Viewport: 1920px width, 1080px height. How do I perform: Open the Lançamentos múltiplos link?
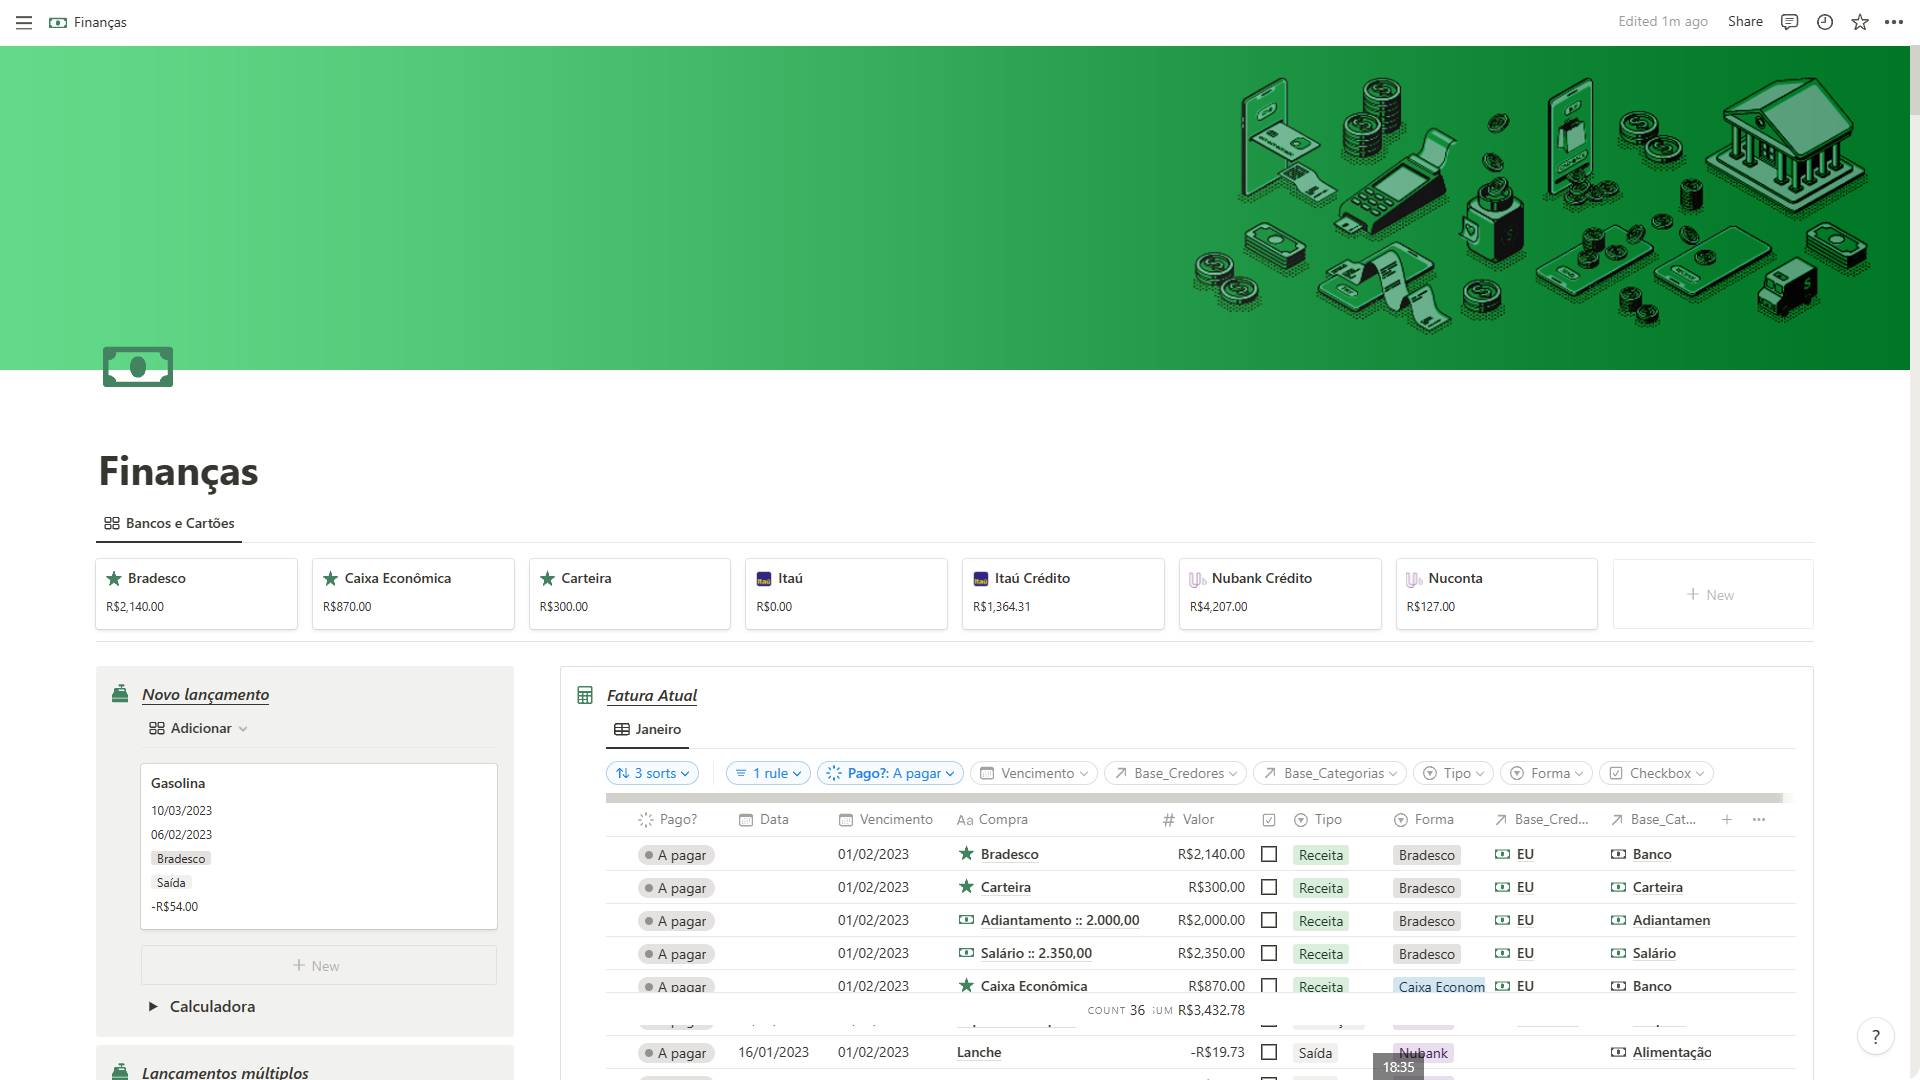coord(225,1072)
